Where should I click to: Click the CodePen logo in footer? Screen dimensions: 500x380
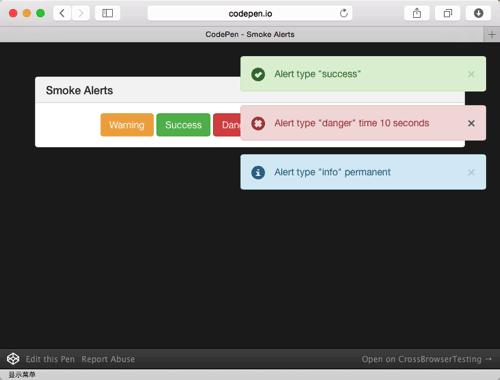tap(13, 359)
